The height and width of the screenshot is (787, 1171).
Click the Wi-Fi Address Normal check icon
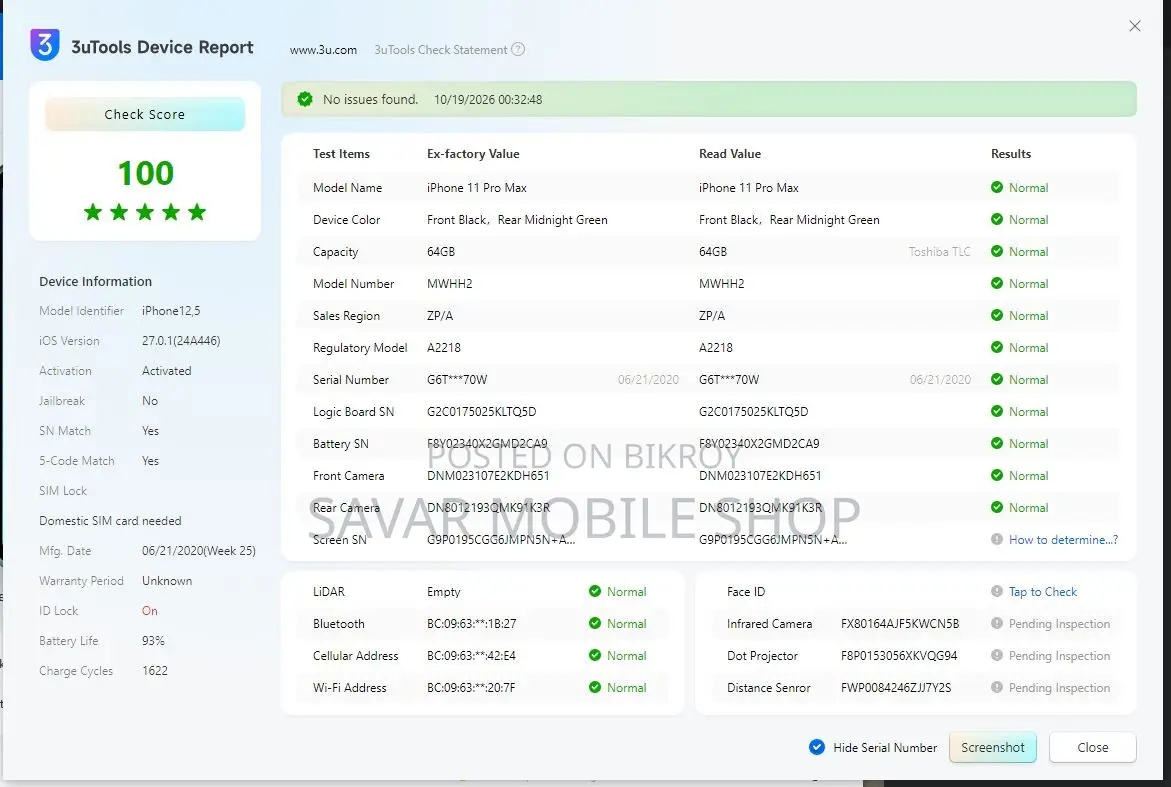(x=594, y=688)
